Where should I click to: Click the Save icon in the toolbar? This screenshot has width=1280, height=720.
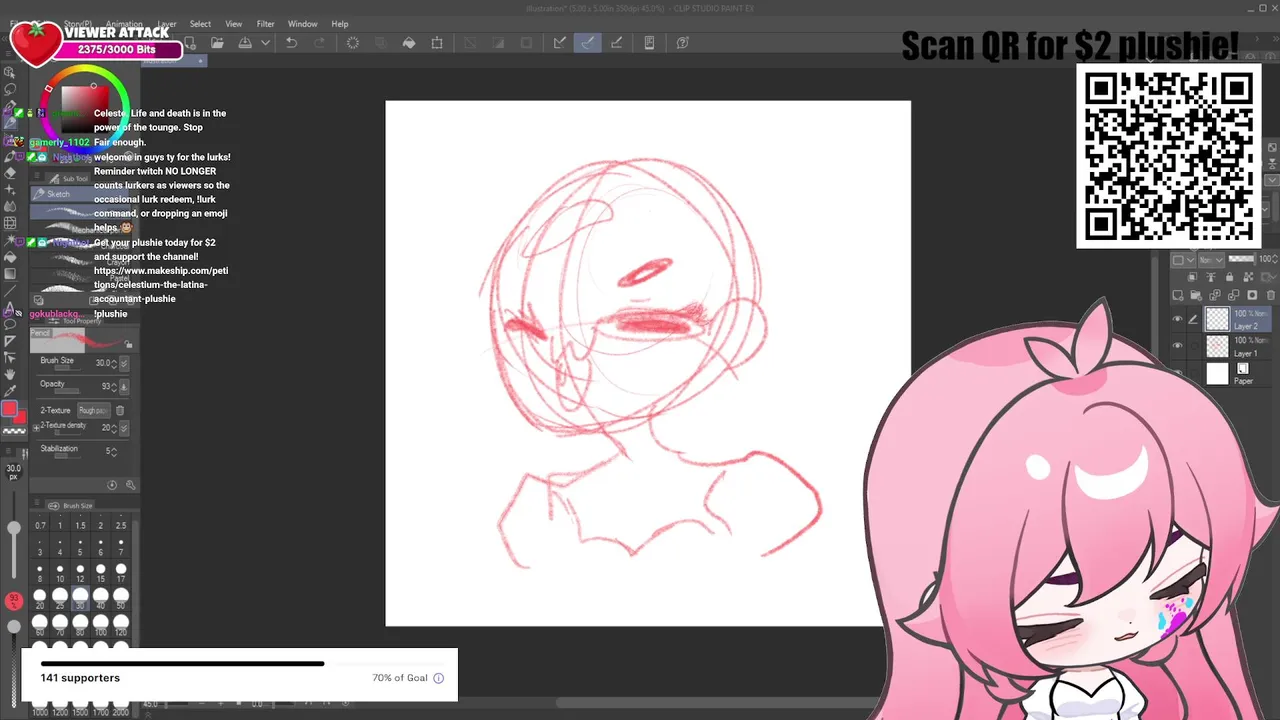click(245, 43)
